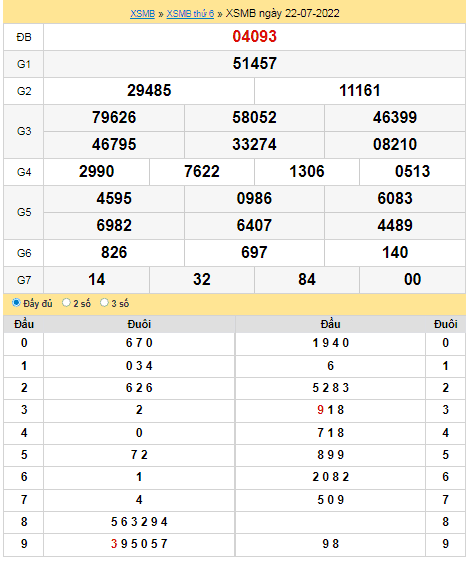Click the G5 number 6083

click(395, 198)
